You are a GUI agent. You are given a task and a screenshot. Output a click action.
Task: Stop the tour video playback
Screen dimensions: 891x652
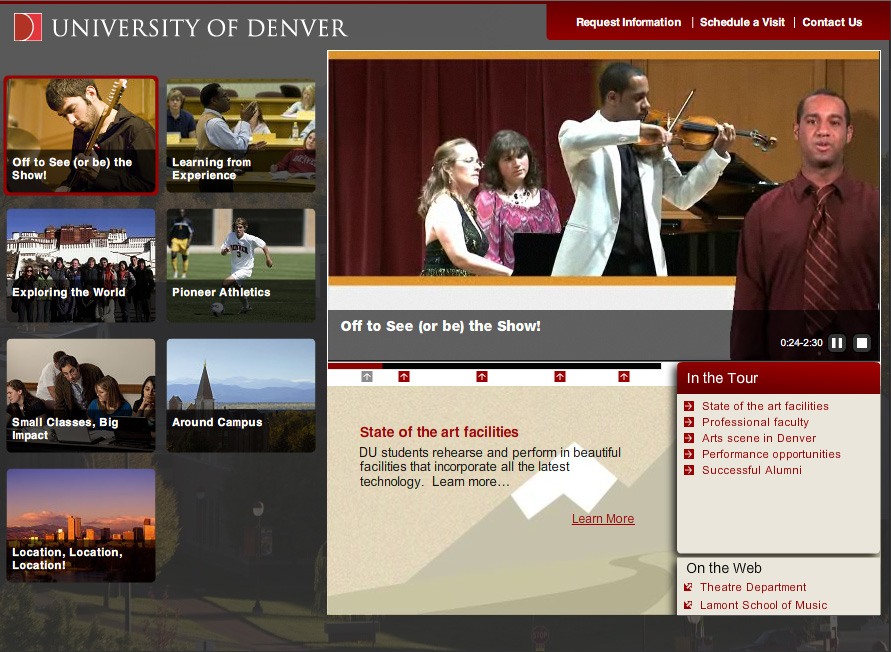tap(862, 343)
